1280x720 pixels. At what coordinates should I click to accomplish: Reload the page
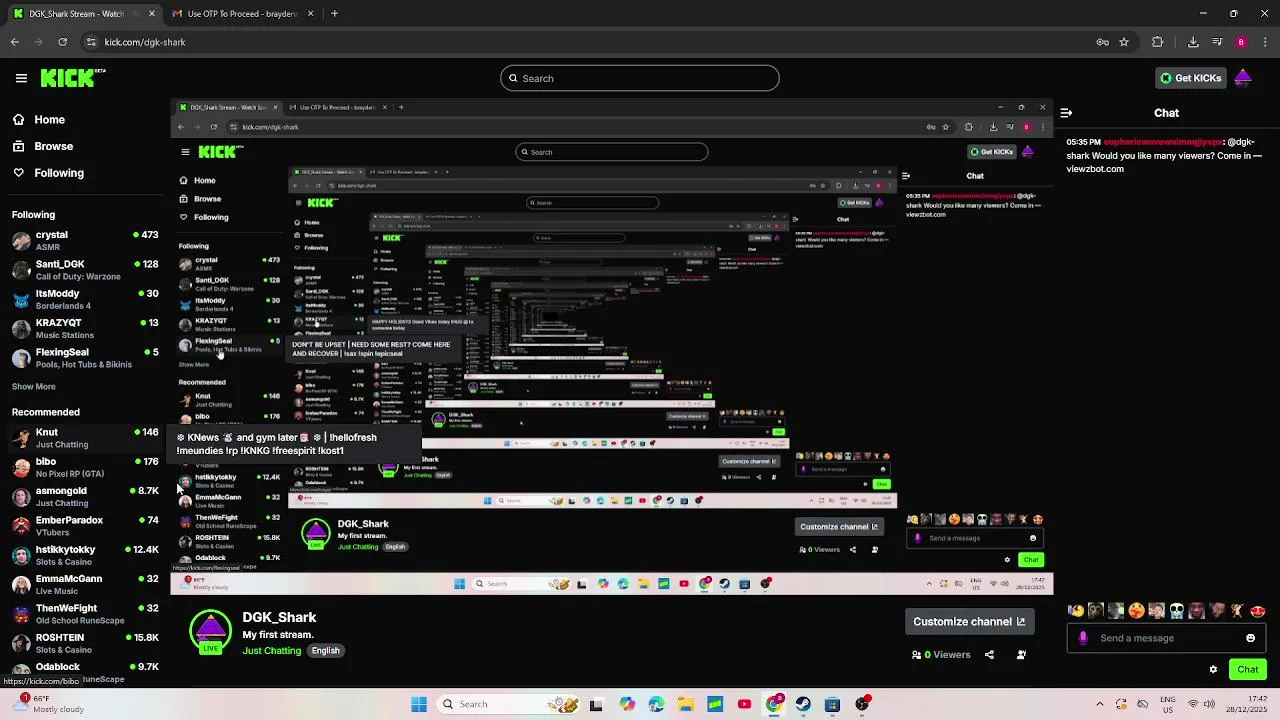62,42
